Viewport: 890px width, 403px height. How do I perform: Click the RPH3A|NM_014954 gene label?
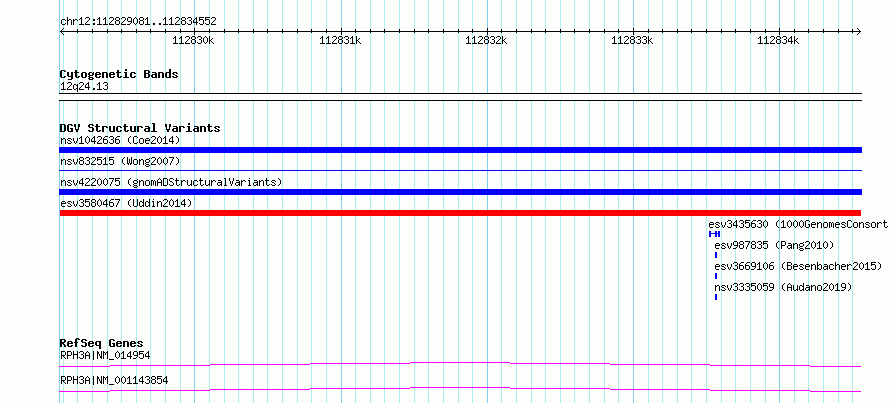[105, 355]
